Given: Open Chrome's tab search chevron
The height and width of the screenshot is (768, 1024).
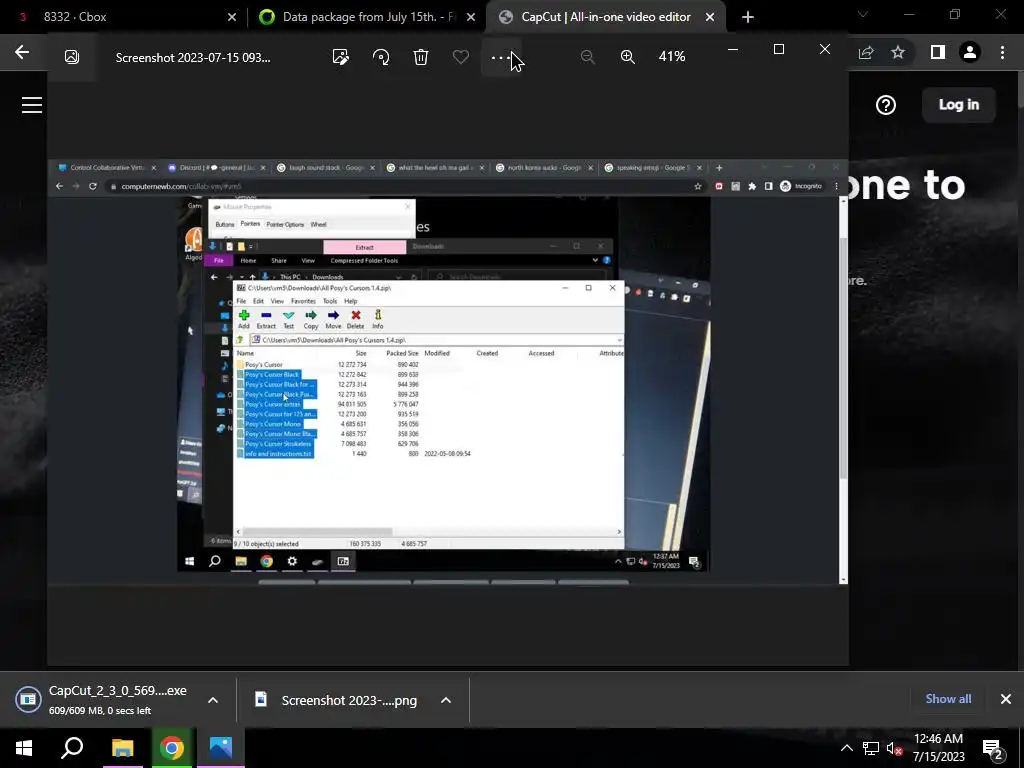Looking at the screenshot, I should point(862,14).
